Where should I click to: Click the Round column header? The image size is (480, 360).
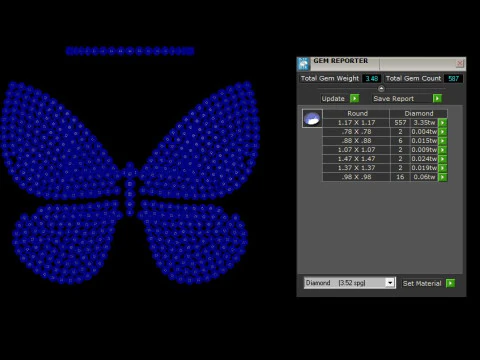coord(357,113)
